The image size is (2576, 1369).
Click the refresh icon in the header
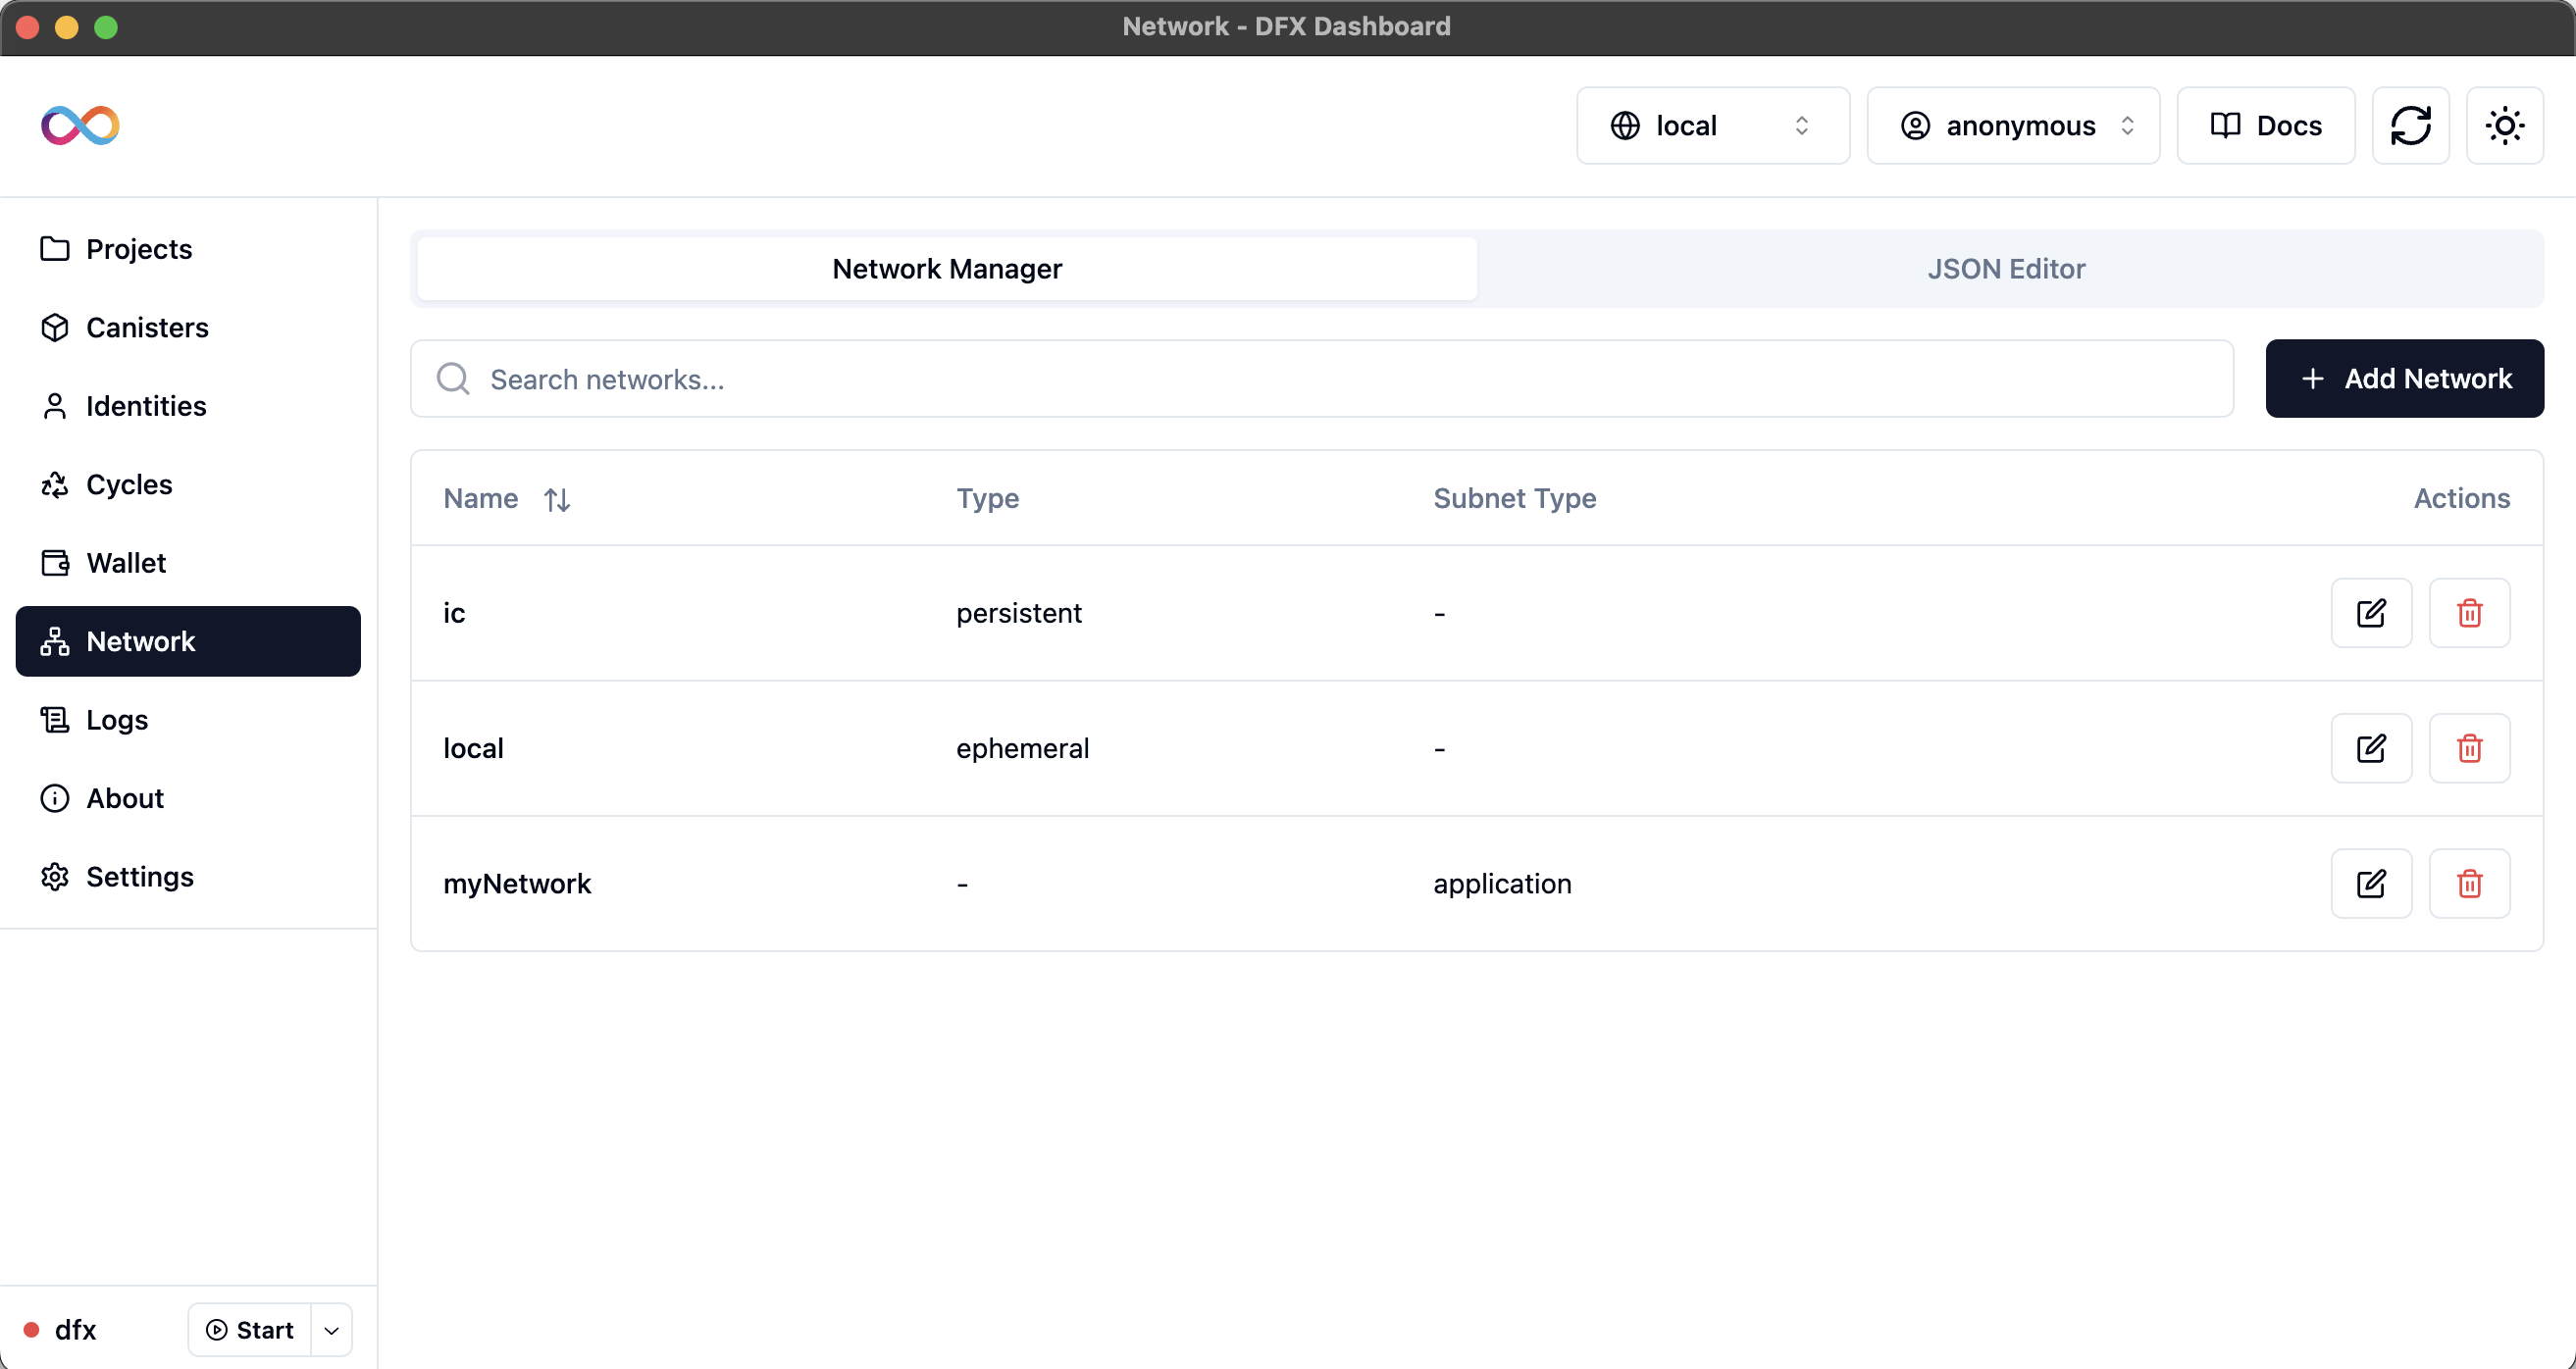(2411, 125)
